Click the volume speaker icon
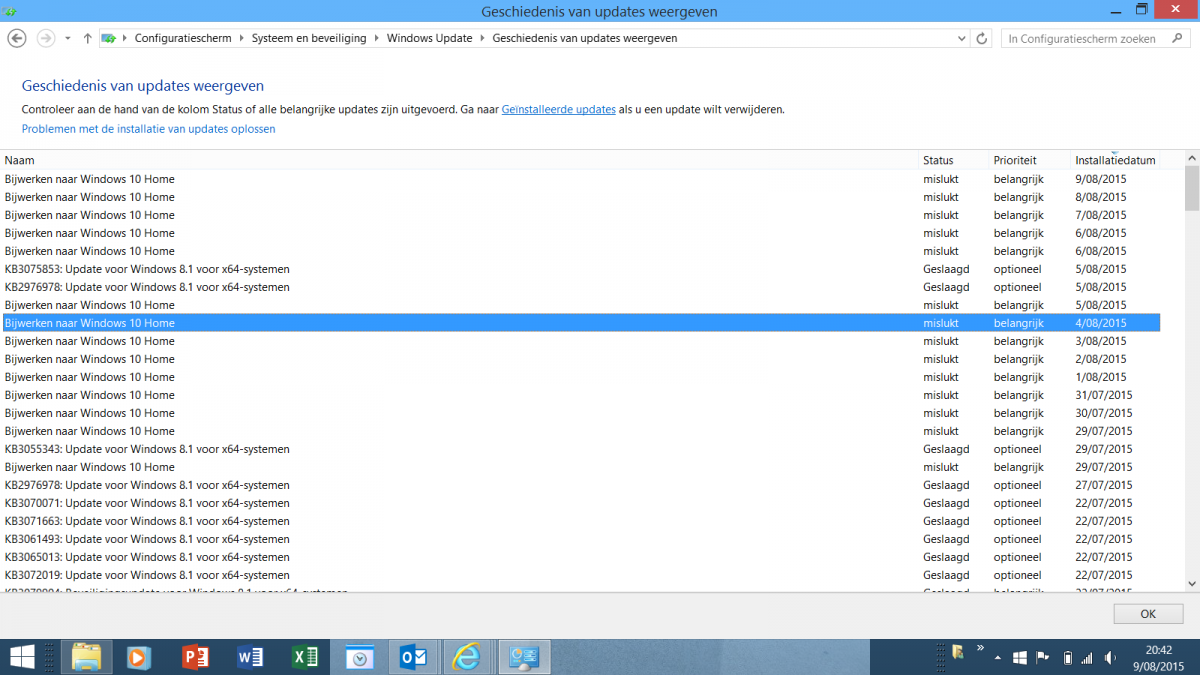Image resolution: width=1200 pixels, height=675 pixels. (x=1111, y=658)
